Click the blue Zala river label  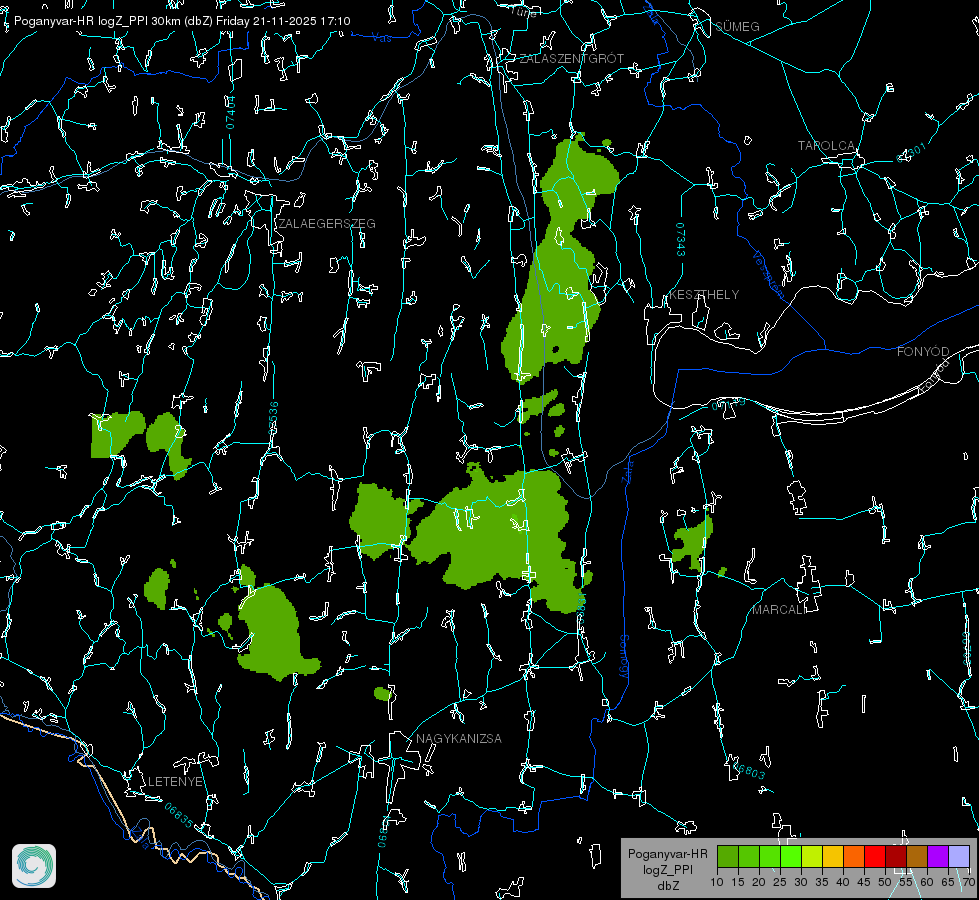[627, 471]
